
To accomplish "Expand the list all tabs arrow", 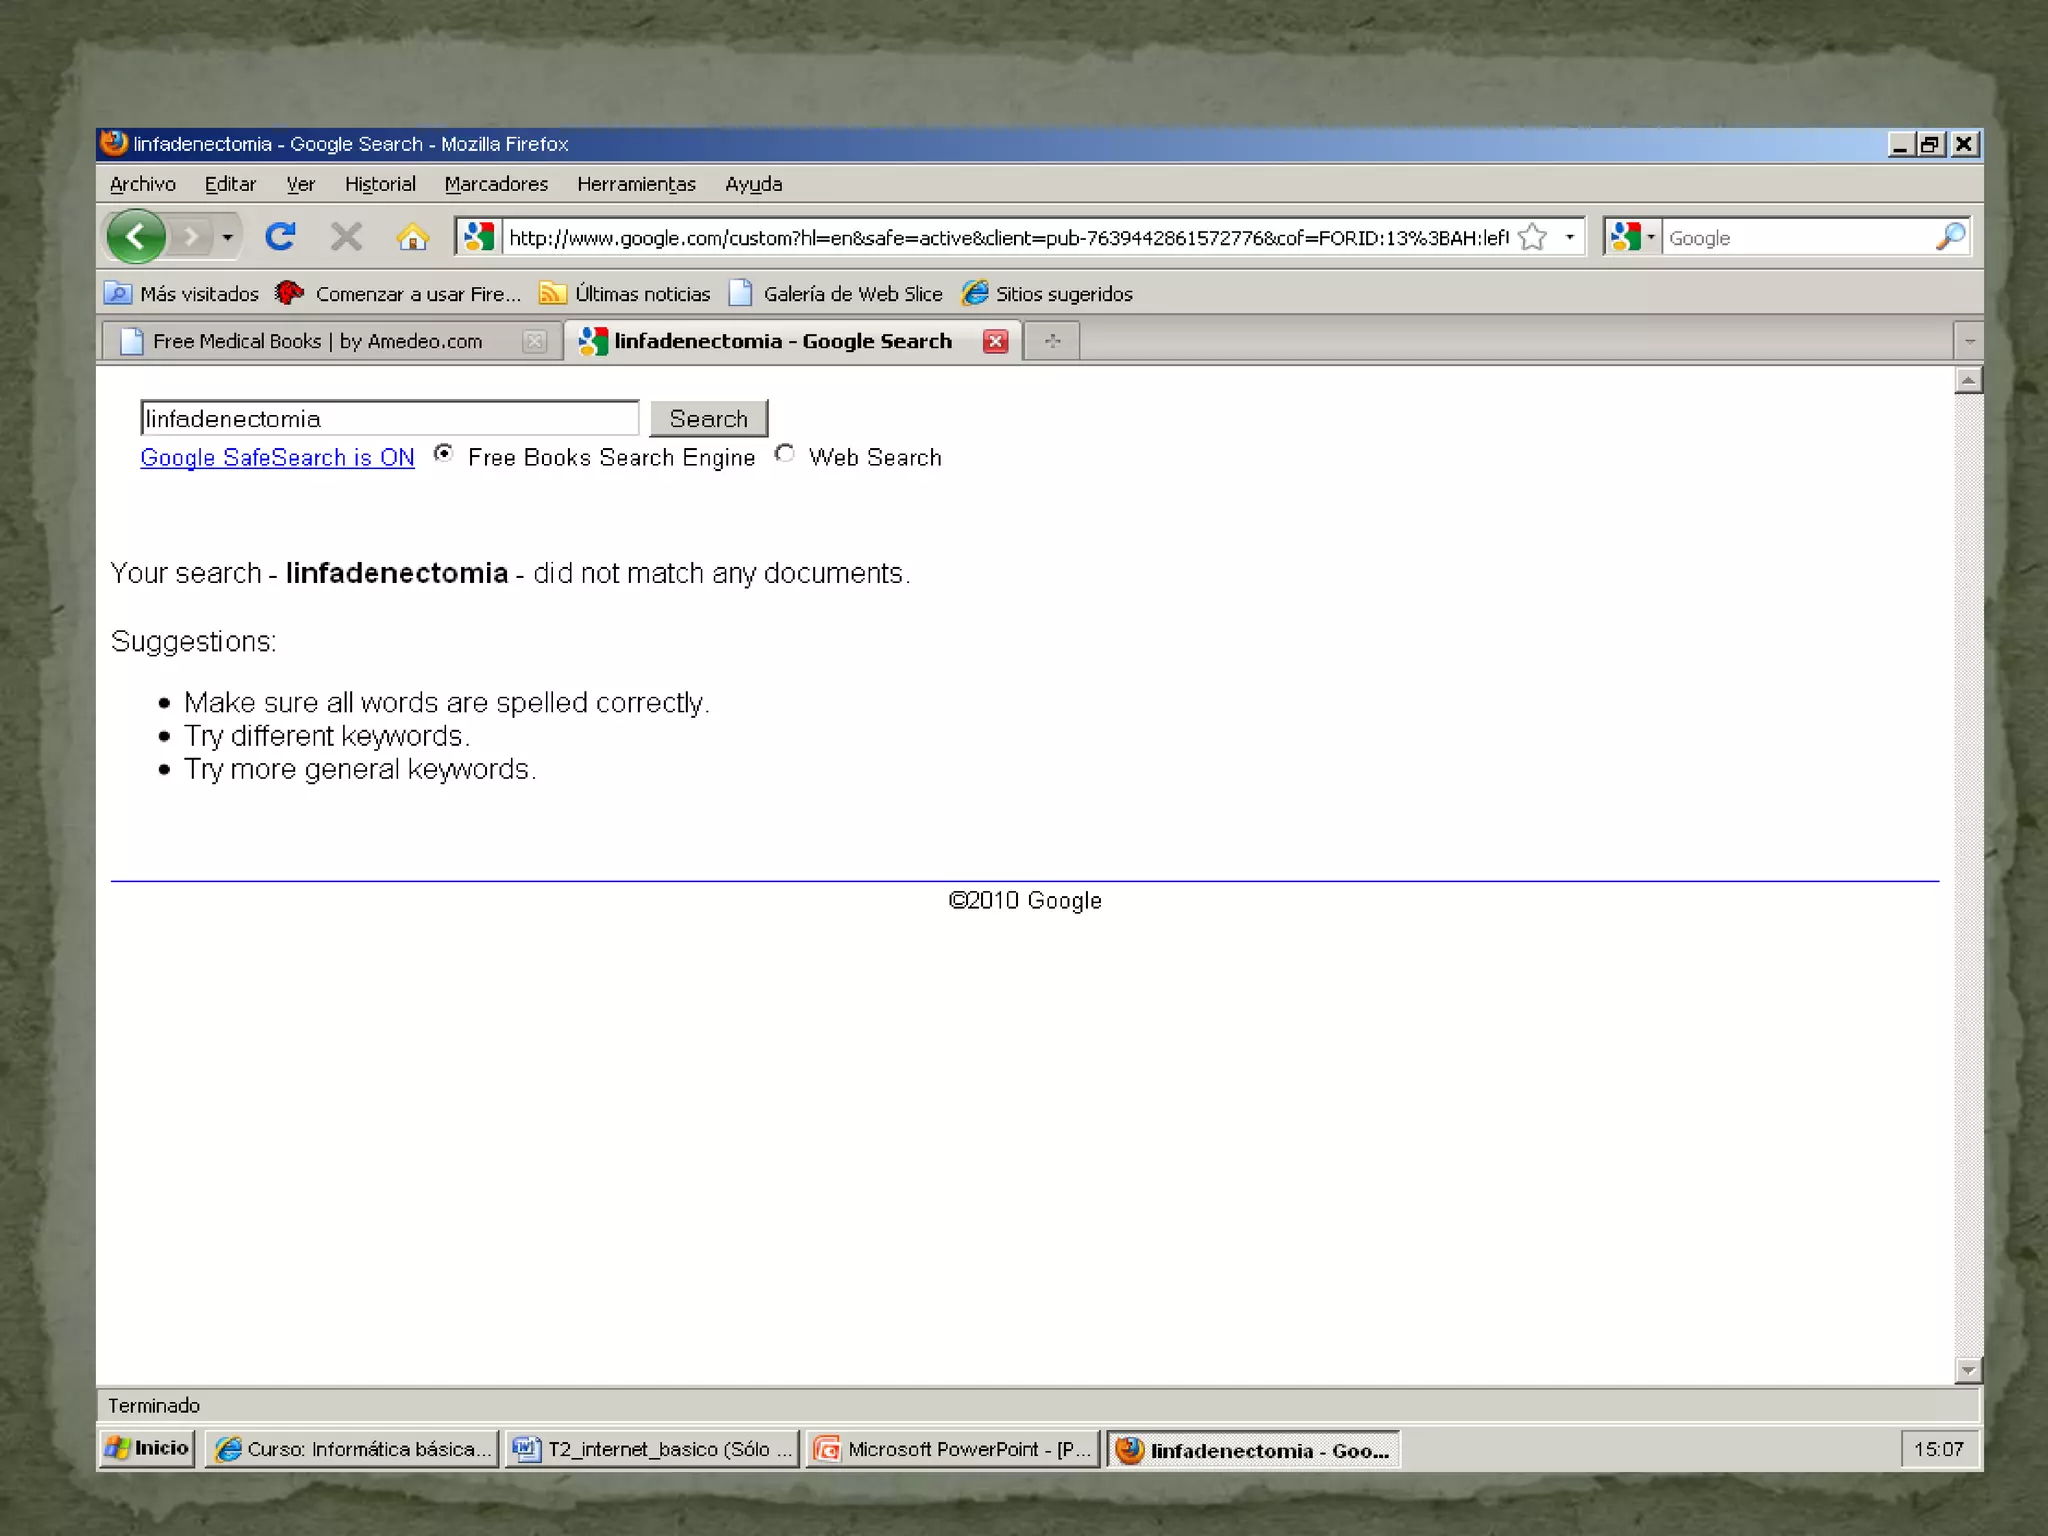I will pos(1969,342).
